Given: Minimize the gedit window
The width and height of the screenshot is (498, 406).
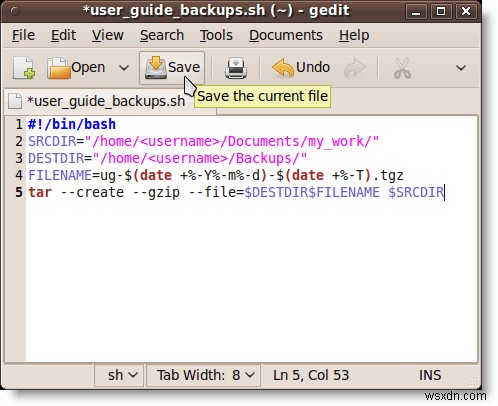Looking at the screenshot, I should pos(416,12).
